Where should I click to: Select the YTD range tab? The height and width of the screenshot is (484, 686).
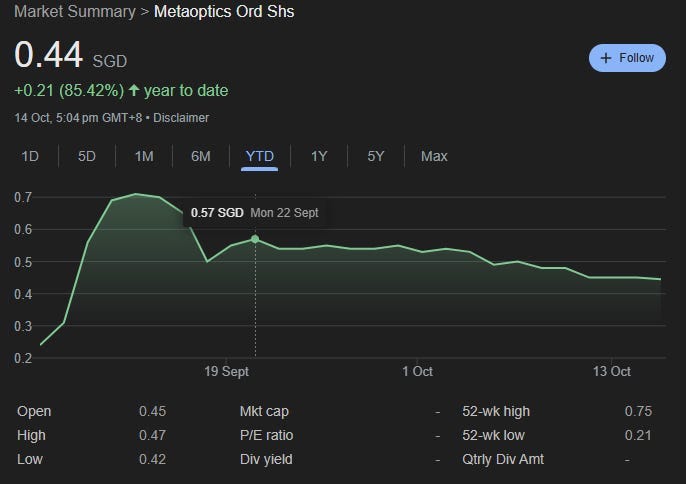pyautogui.click(x=259, y=156)
